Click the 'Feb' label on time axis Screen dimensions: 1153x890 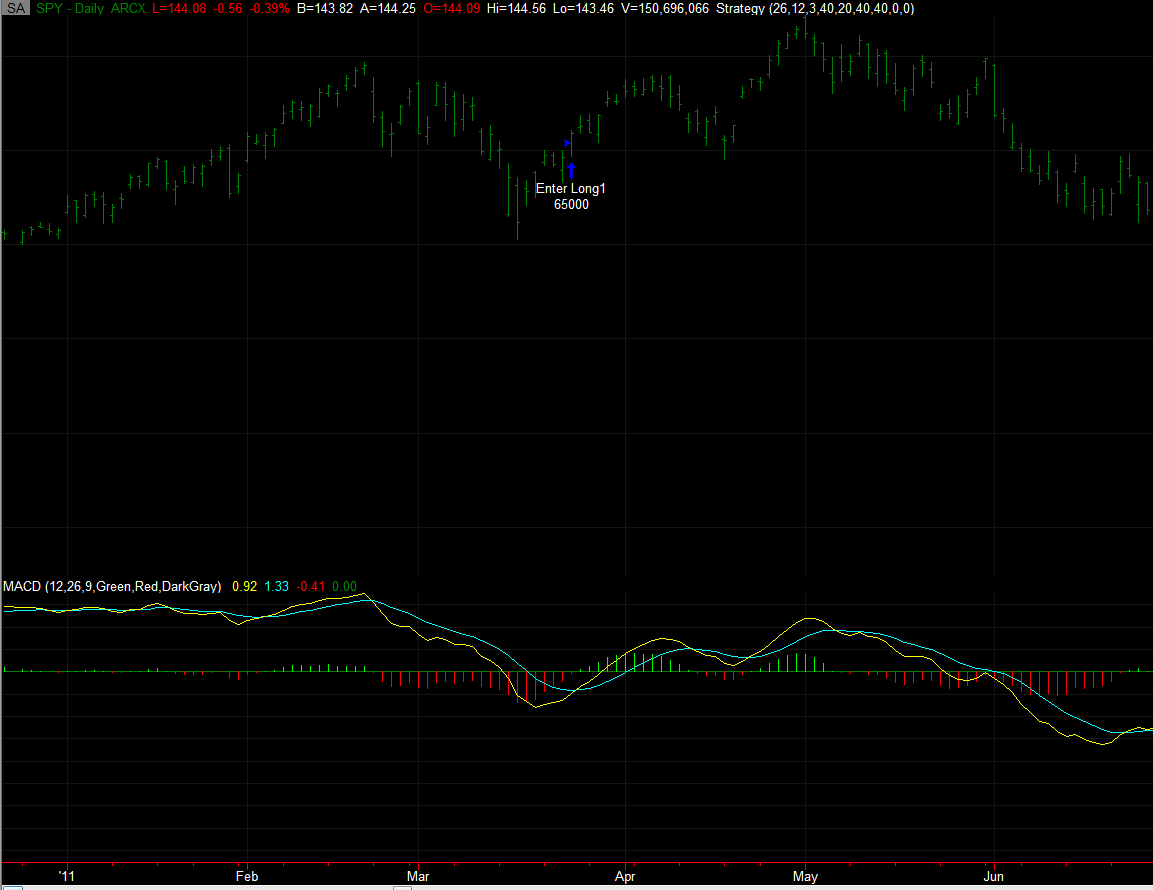247,876
